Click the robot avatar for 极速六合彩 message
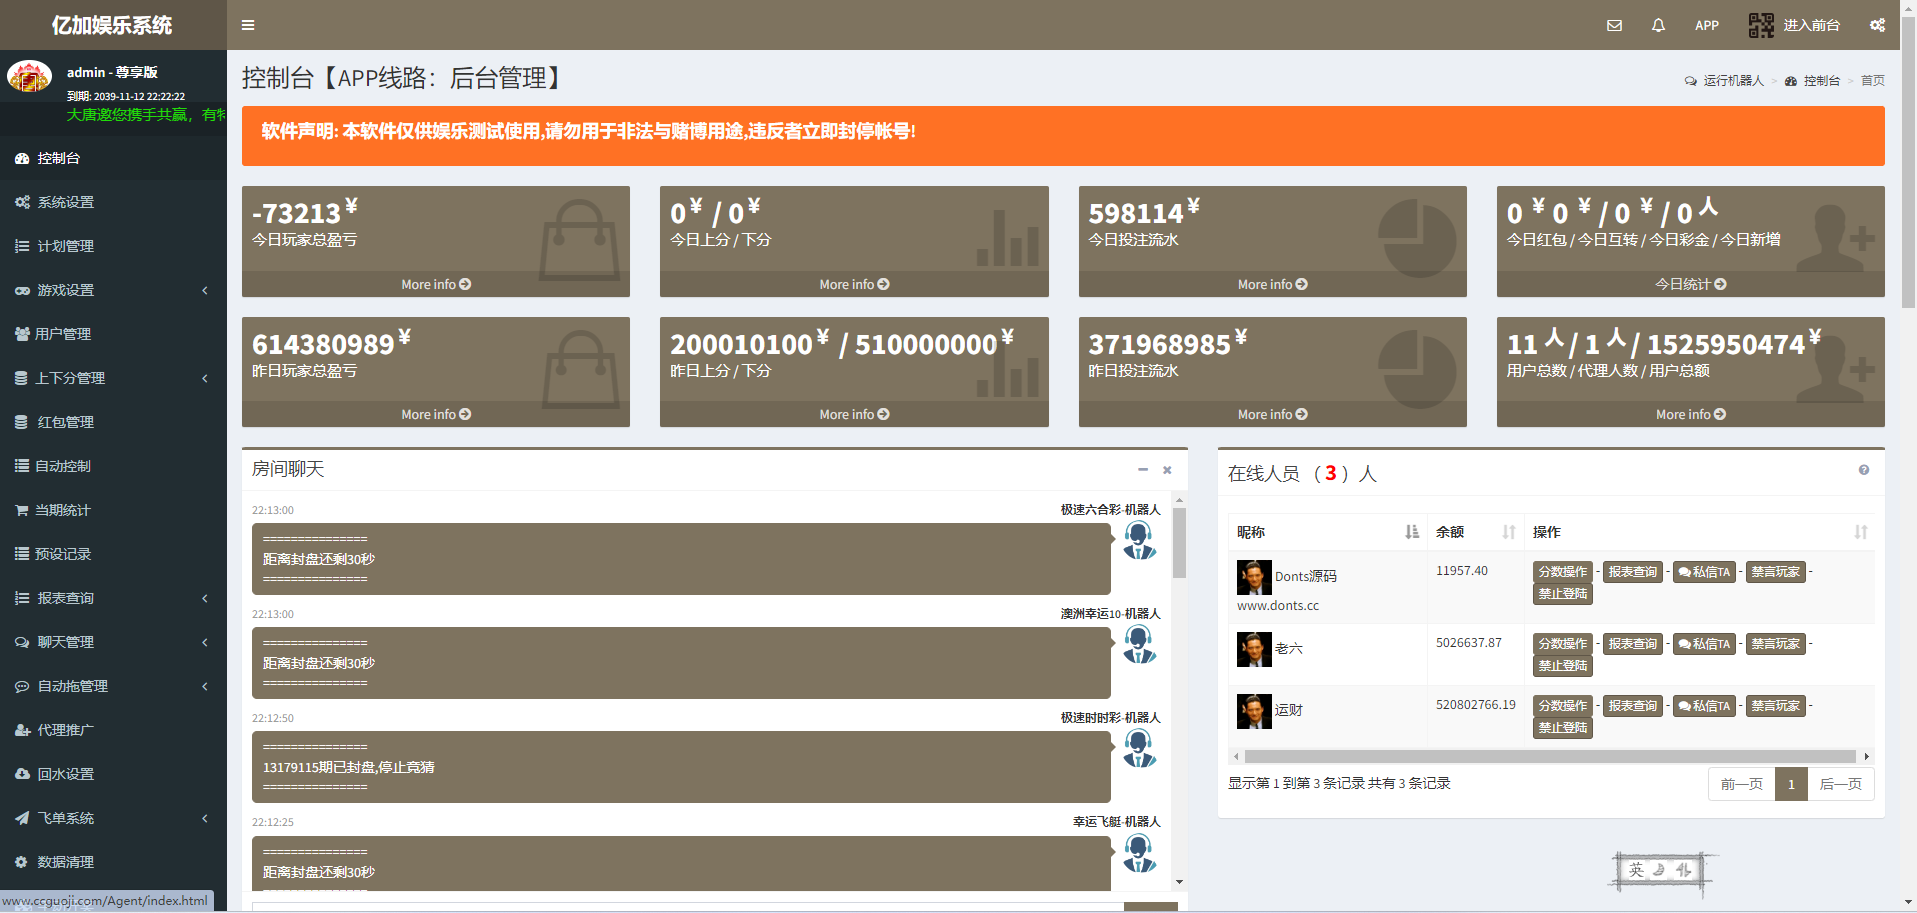Screen dimensions: 1917x913 click(x=1139, y=541)
